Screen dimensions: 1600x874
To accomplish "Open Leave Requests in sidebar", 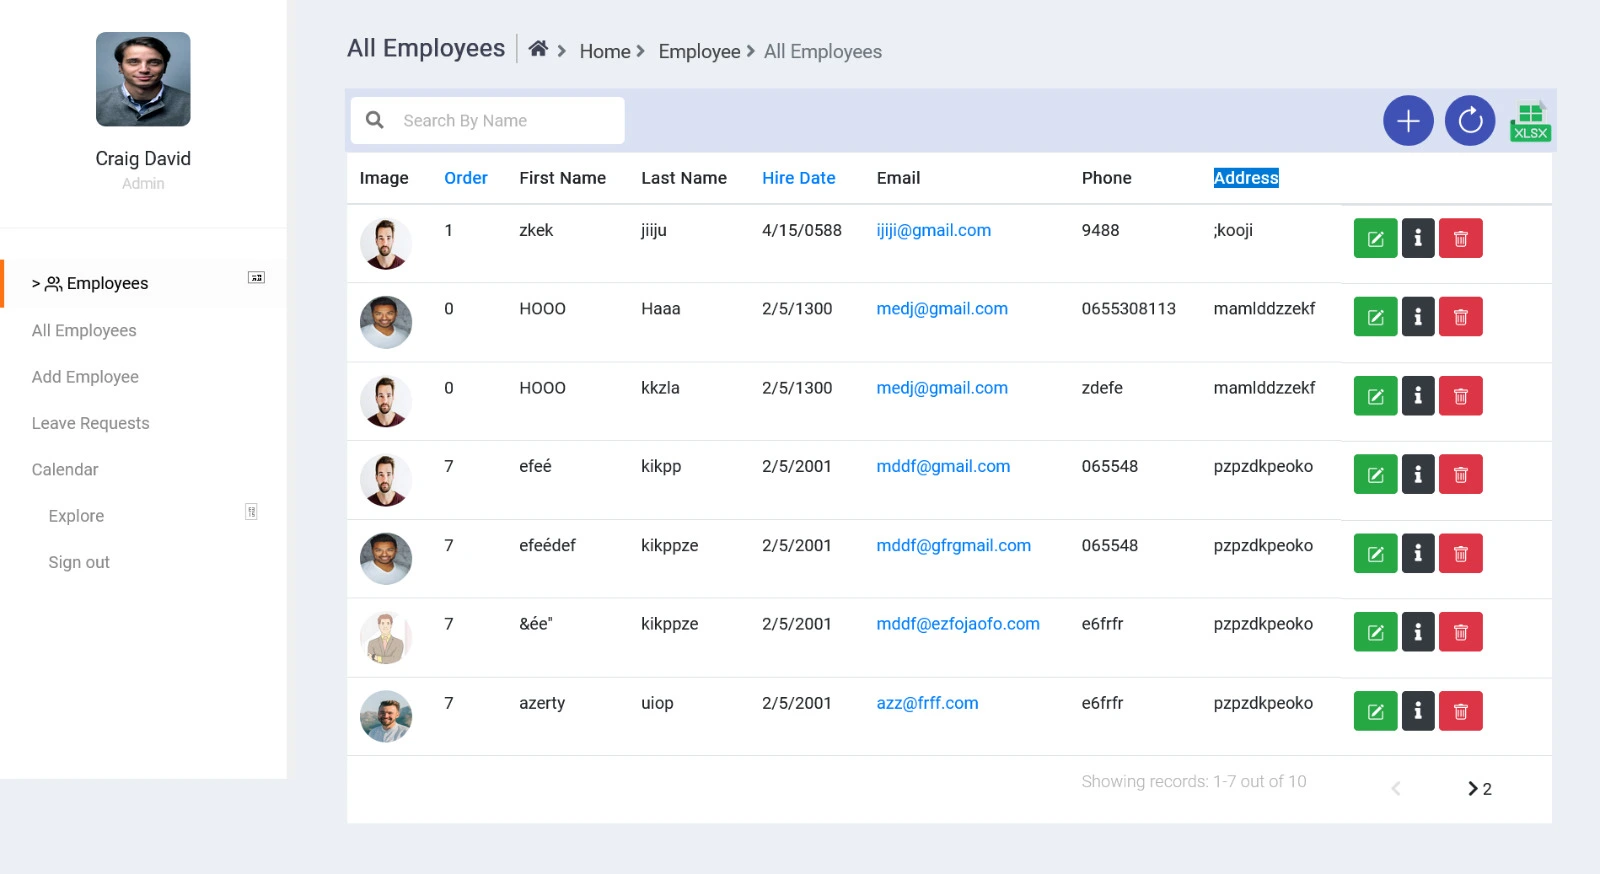I will [x=90, y=424].
